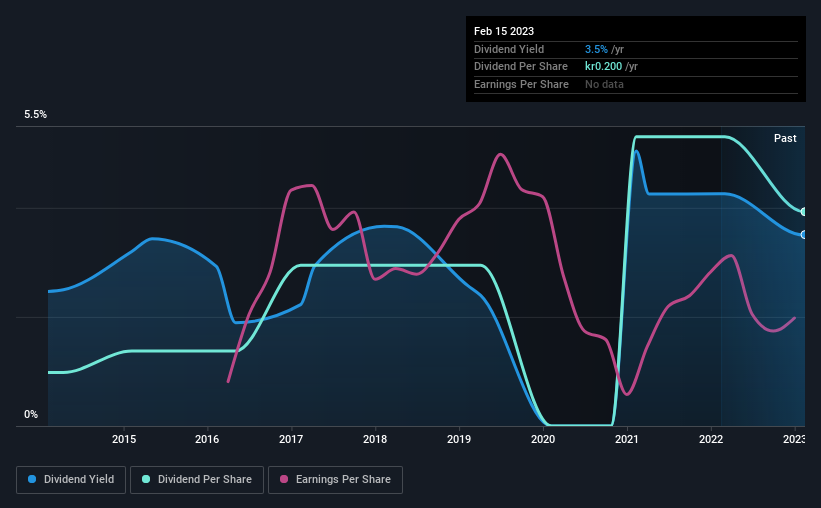
Task: Click the teal Dividend Per Share legend dot
Action: (146, 479)
